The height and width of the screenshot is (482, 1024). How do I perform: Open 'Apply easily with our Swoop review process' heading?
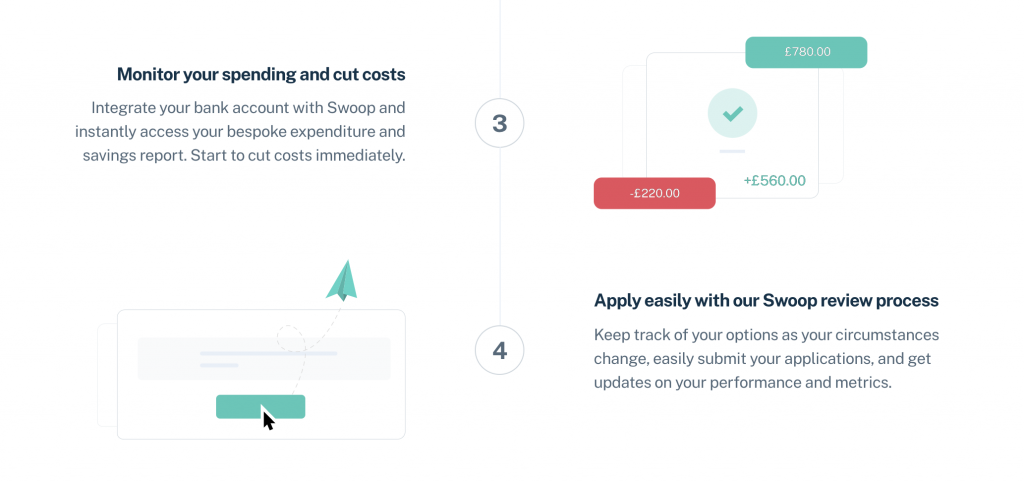tap(766, 300)
